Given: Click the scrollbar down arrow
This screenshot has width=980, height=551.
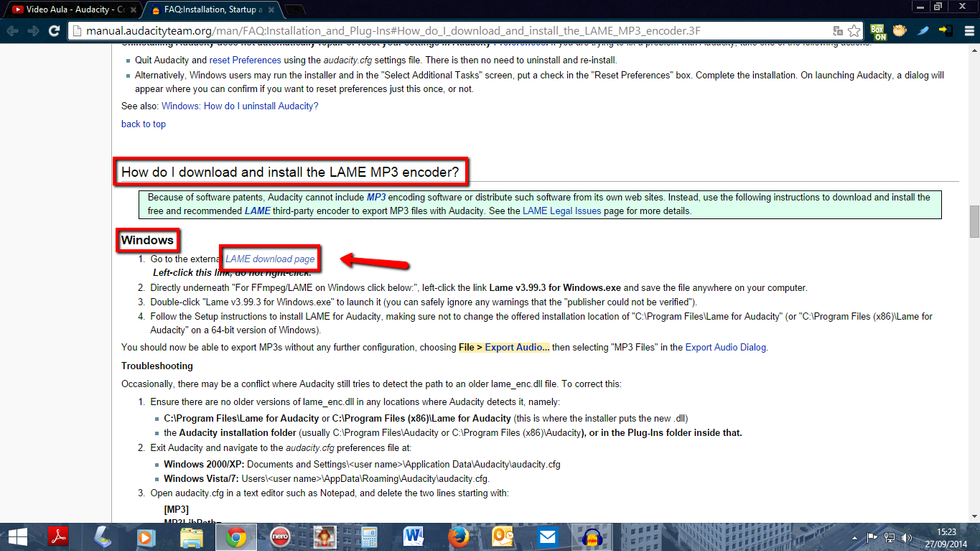Looking at the screenshot, I should (974, 517).
